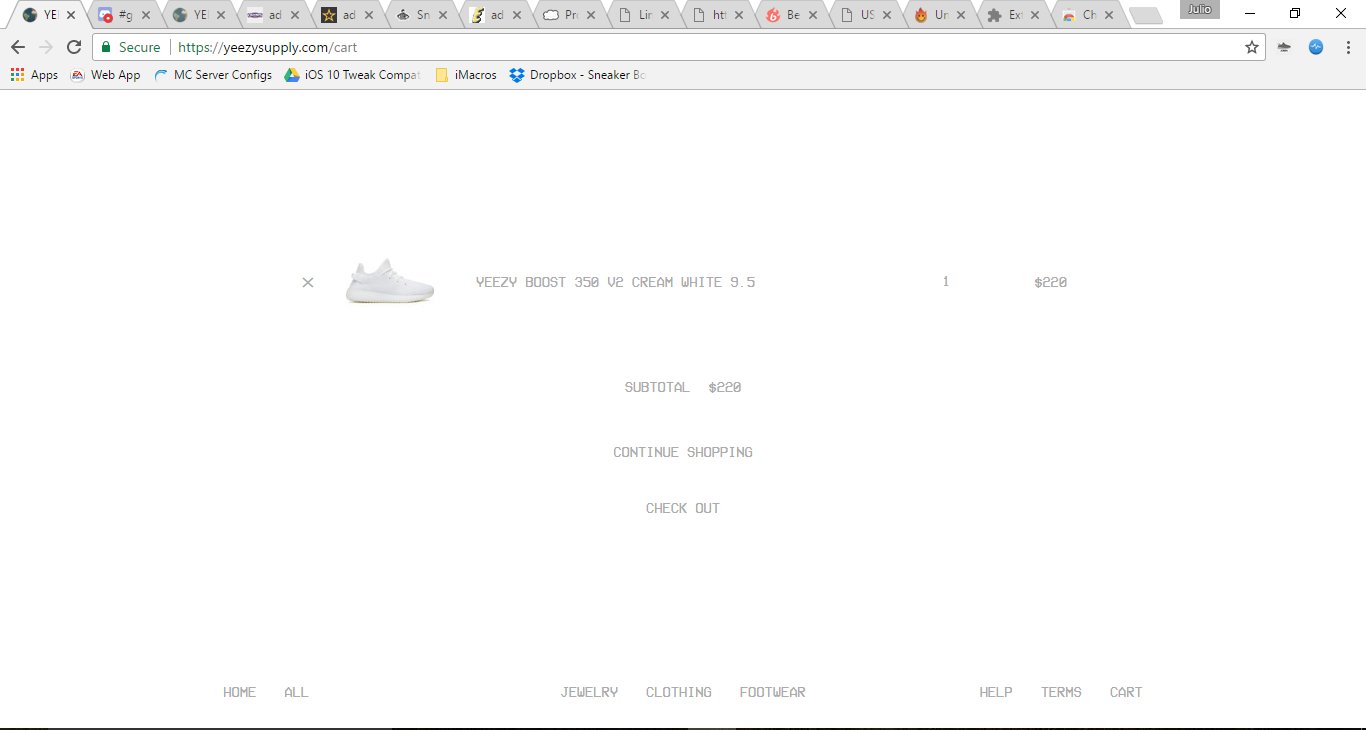Screen dimensions: 1366x730
Task: Remove the Yeezy Boost item with X icon
Action: (x=308, y=283)
